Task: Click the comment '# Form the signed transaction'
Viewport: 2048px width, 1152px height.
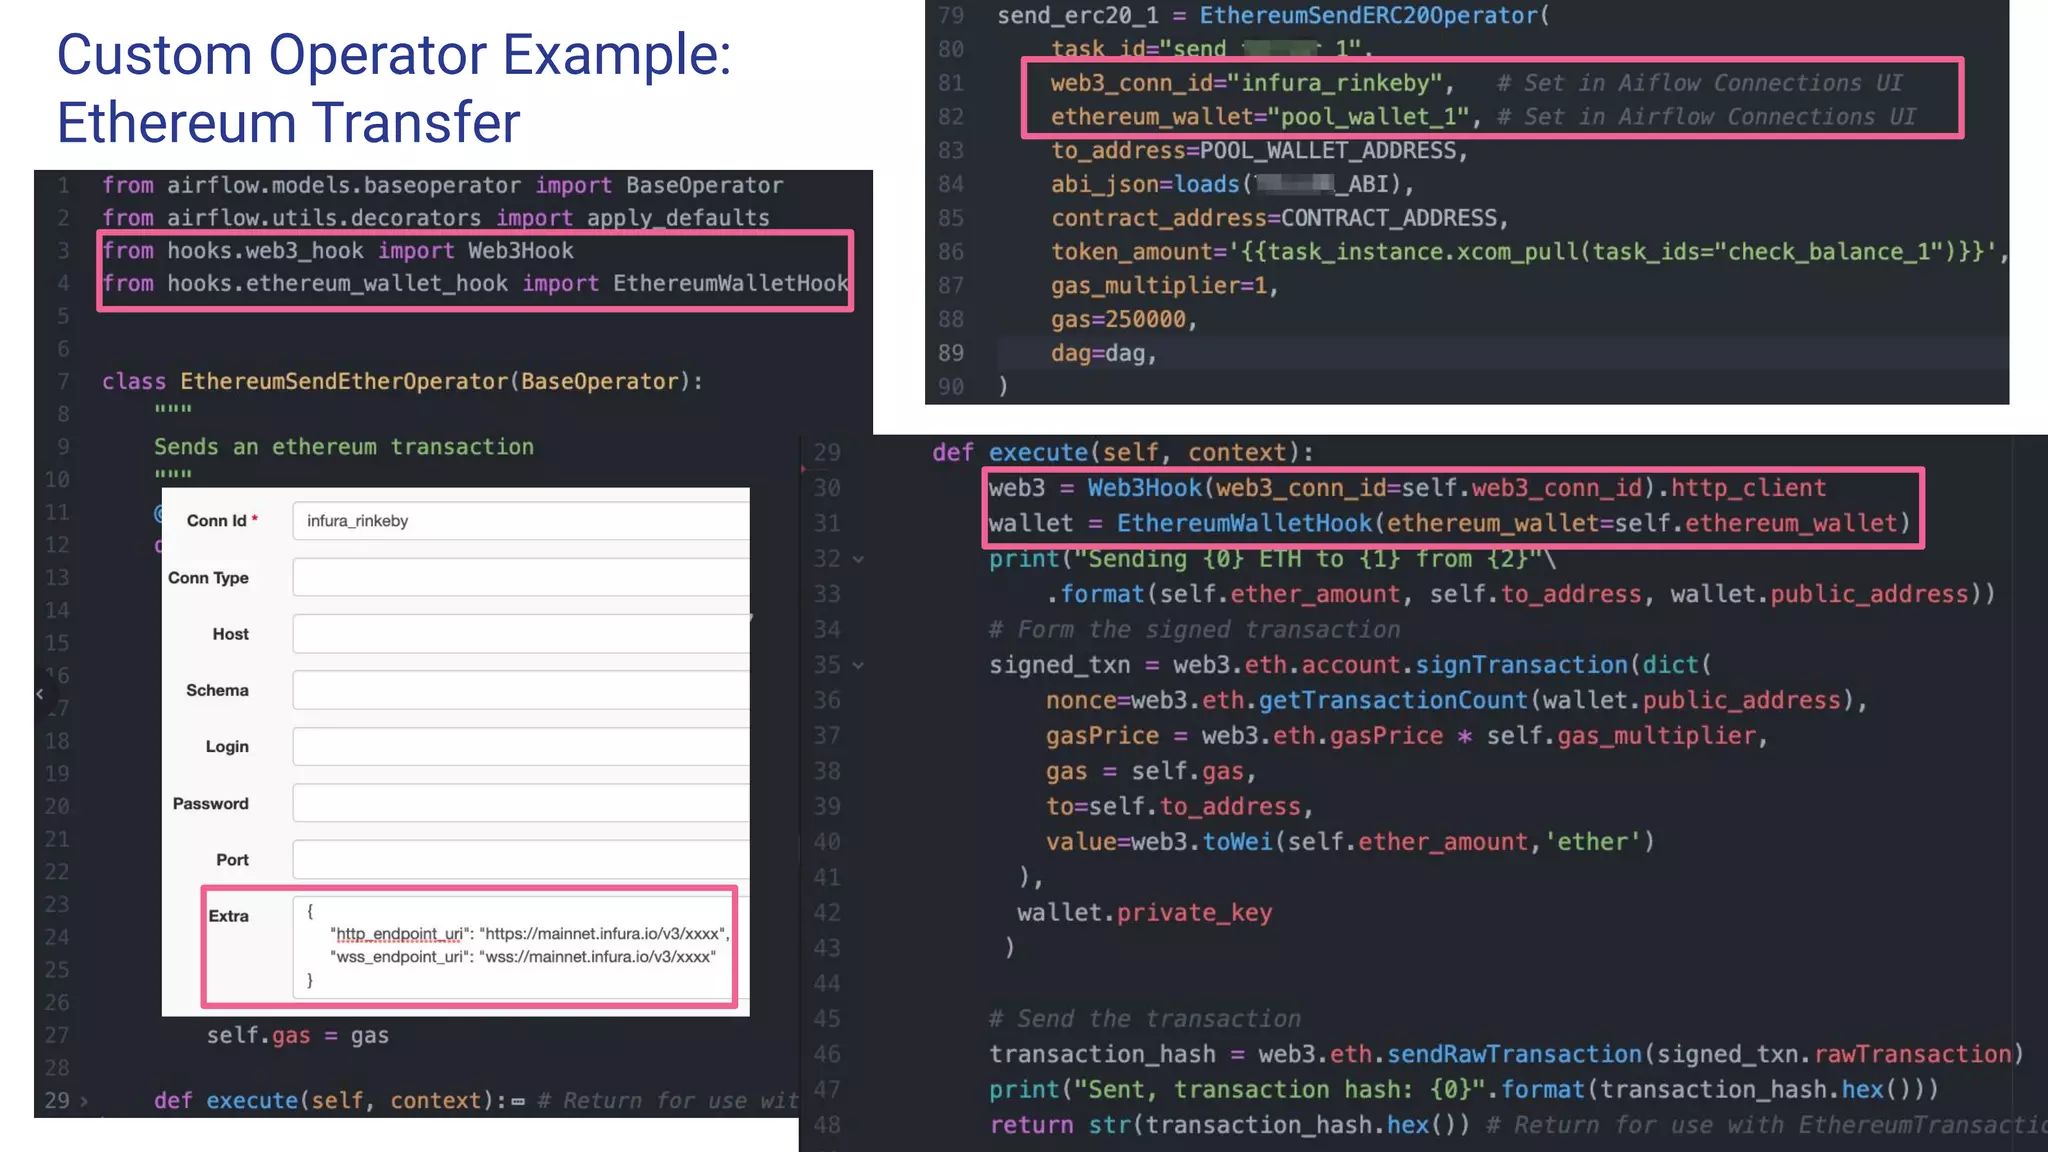Action: (1195, 630)
